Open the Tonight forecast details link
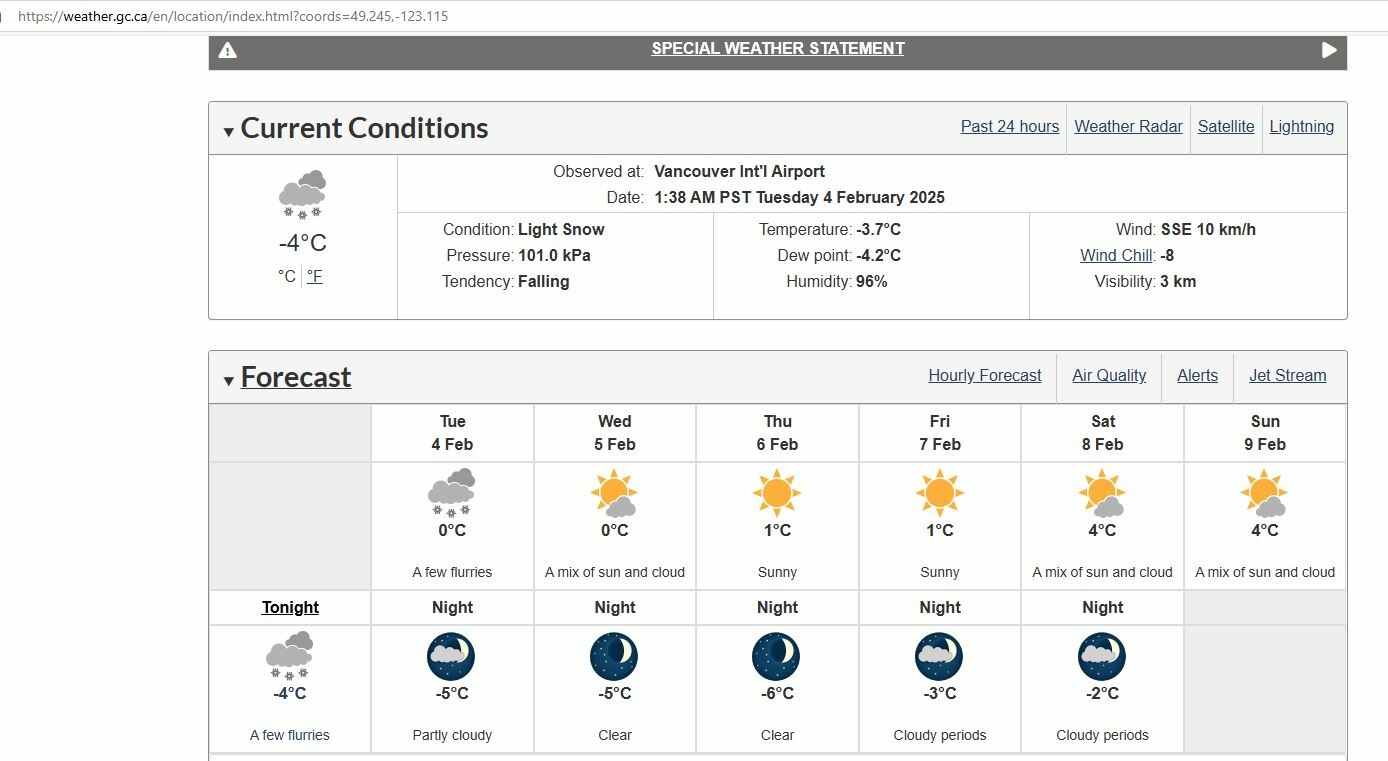Viewport: 1388px width, 761px height. [x=290, y=607]
